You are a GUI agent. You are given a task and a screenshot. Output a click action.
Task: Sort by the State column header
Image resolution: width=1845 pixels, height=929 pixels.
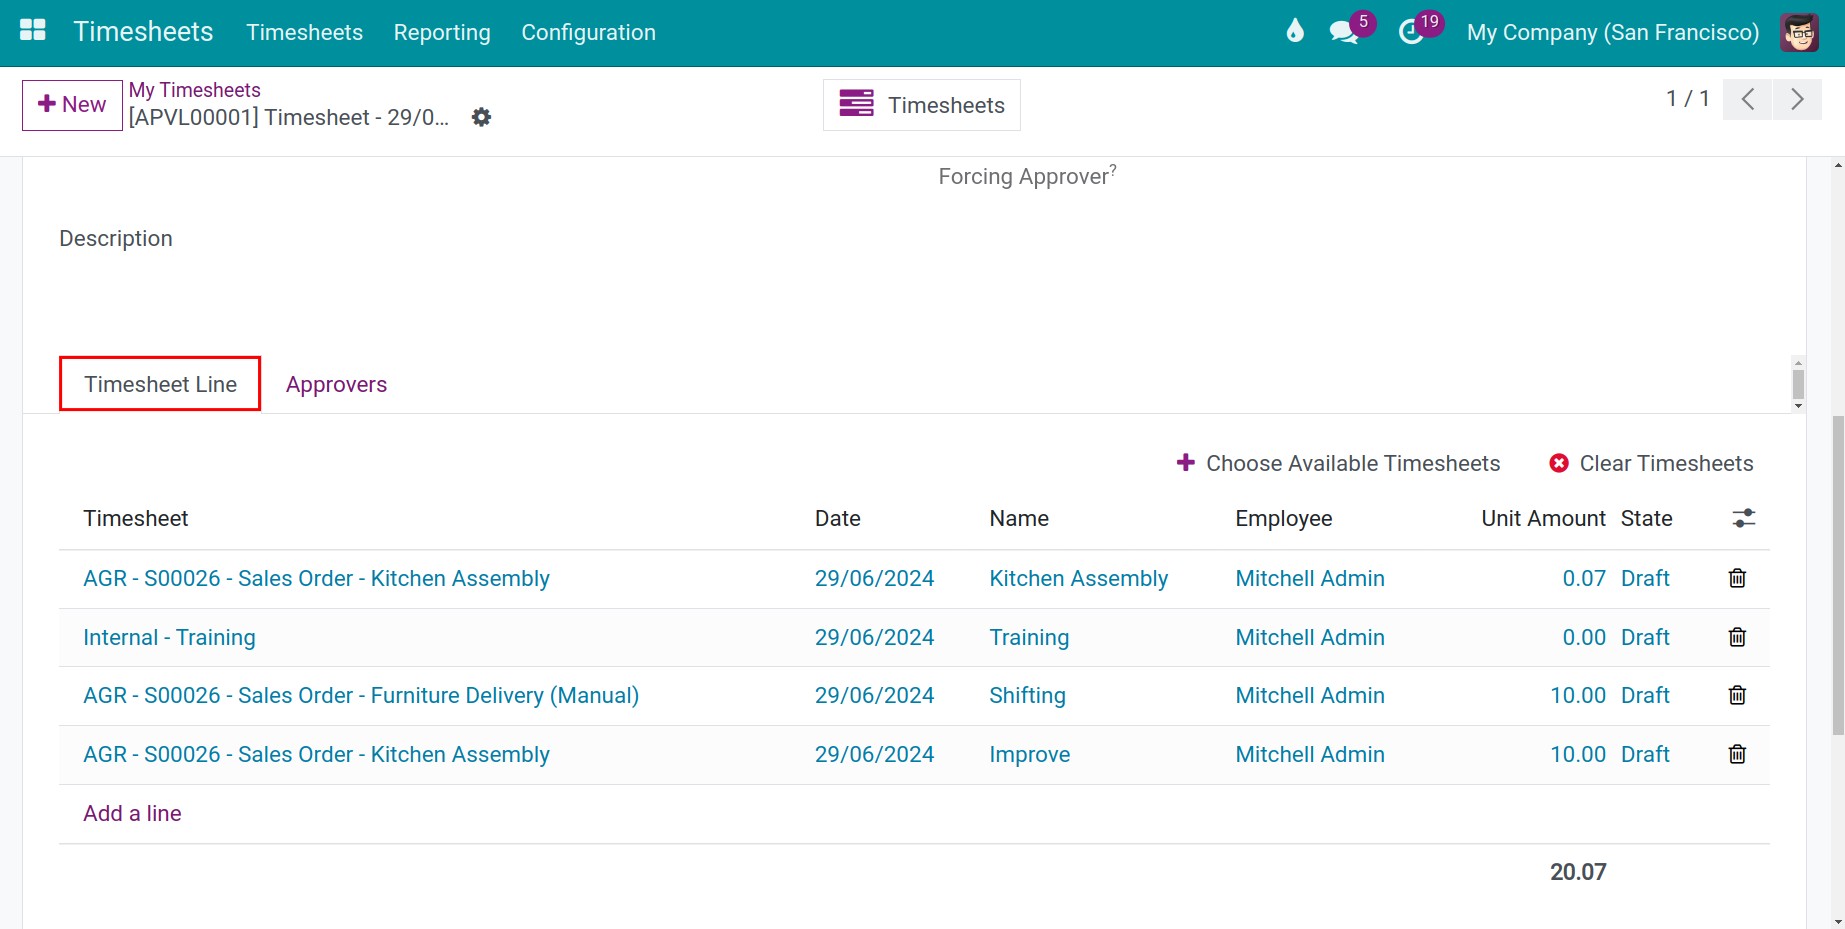click(1647, 518)
